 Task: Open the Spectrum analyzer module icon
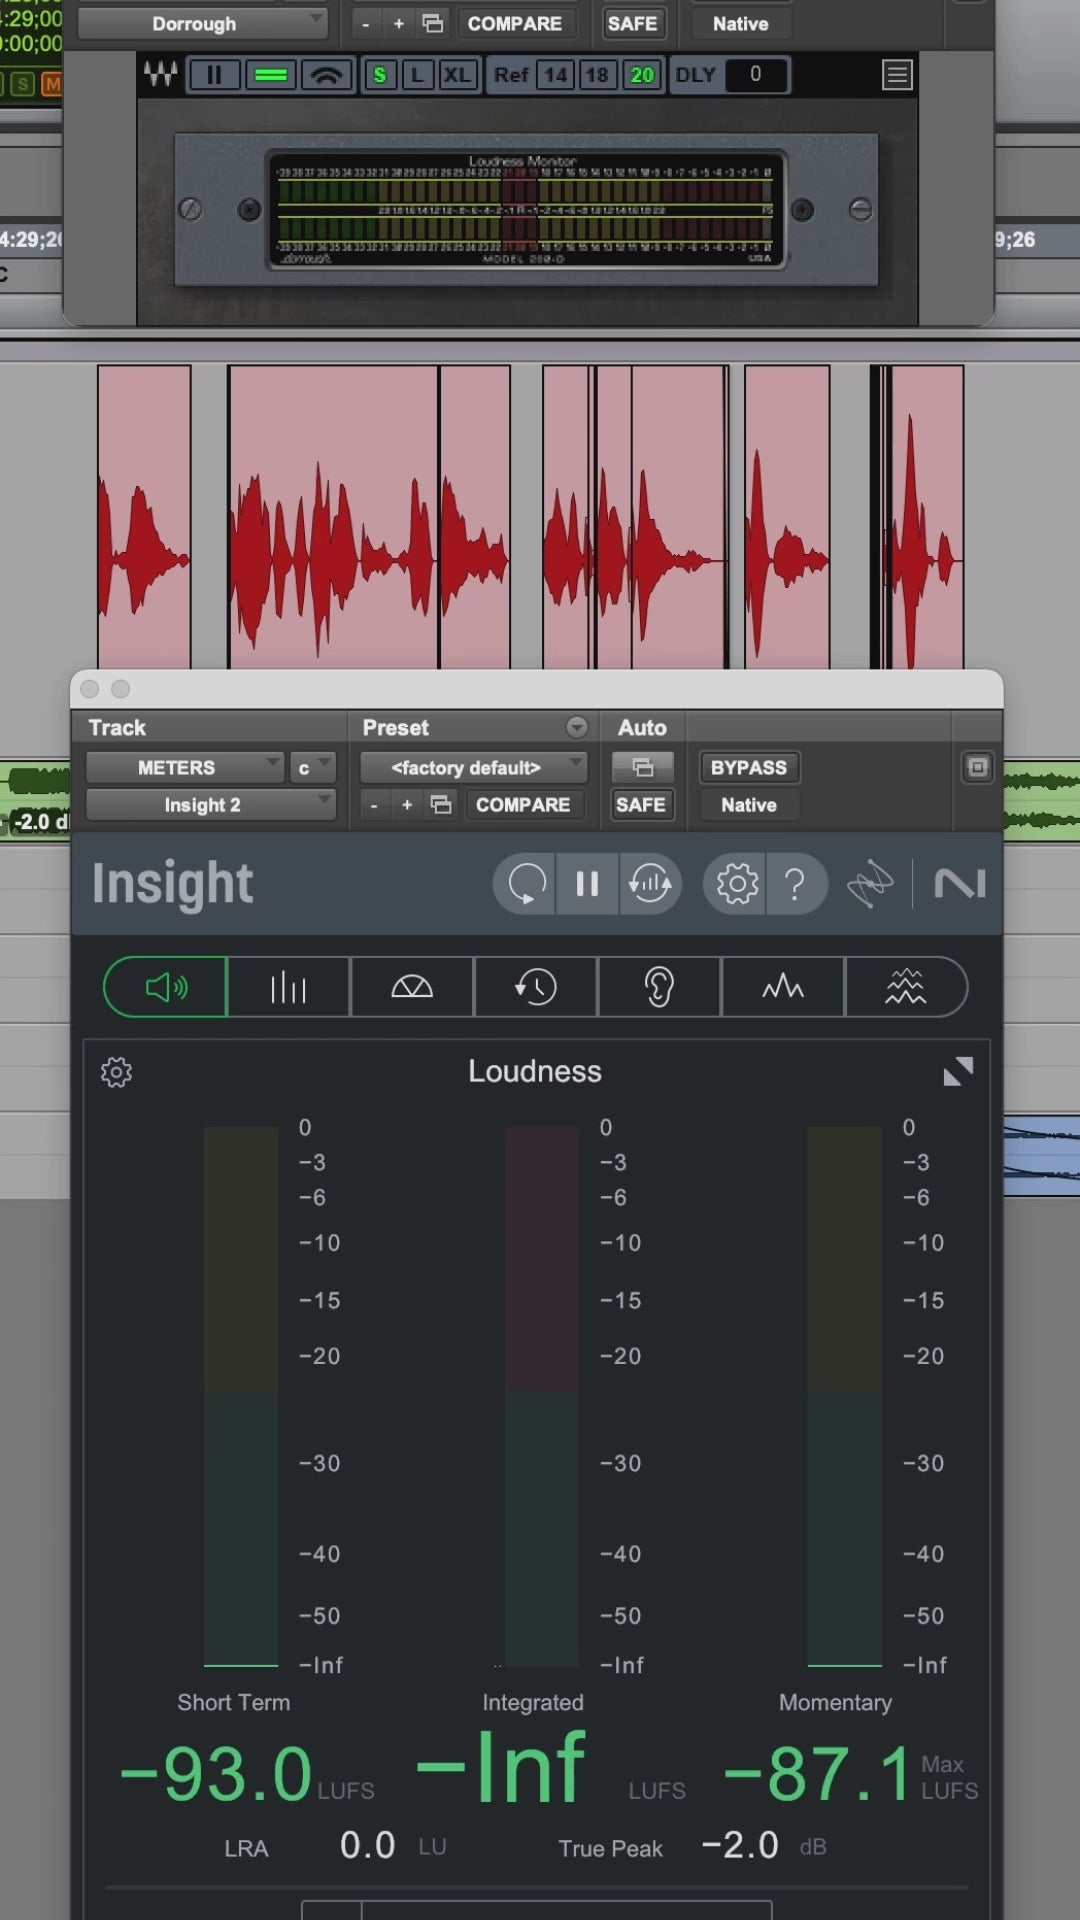click(x=782, y=988)
